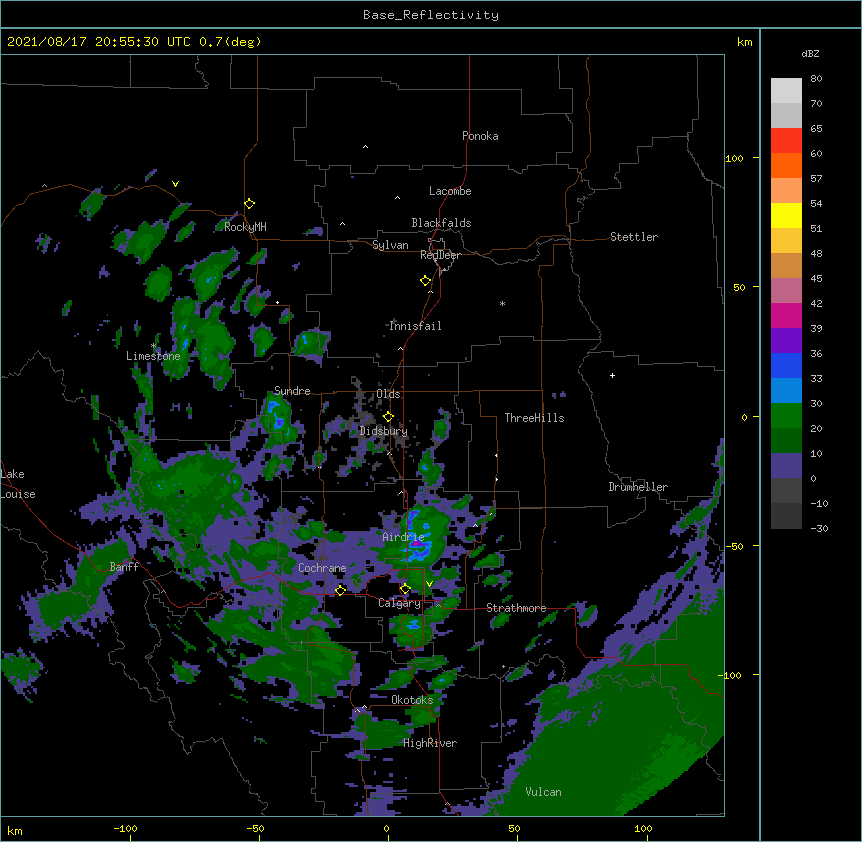Click the yellow diamond marker below Cochrane
This screenshot has height=842, width=862.
point(340,590)
